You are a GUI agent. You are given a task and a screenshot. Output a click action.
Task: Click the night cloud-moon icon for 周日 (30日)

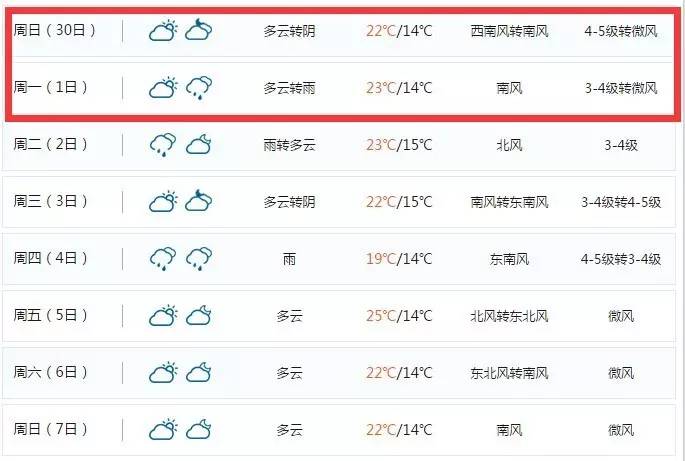click(198, 31)
